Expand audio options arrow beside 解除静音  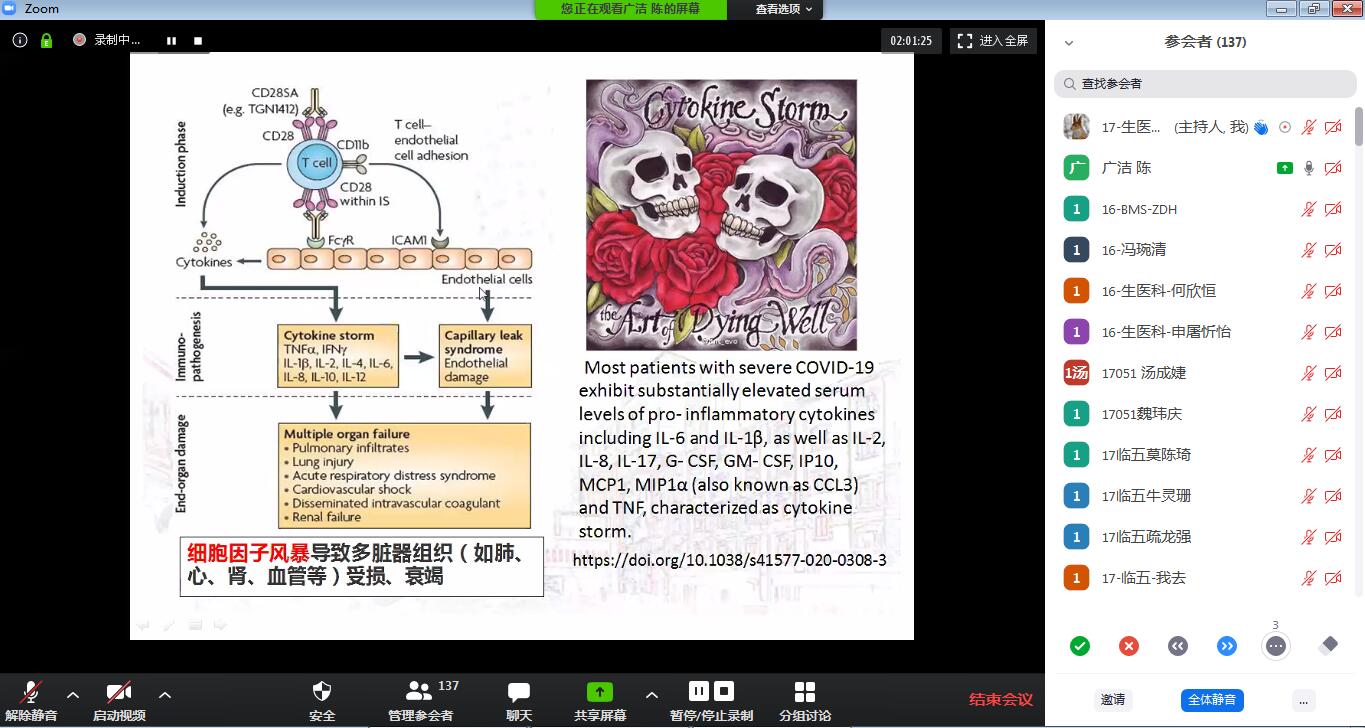pos(73,695)
